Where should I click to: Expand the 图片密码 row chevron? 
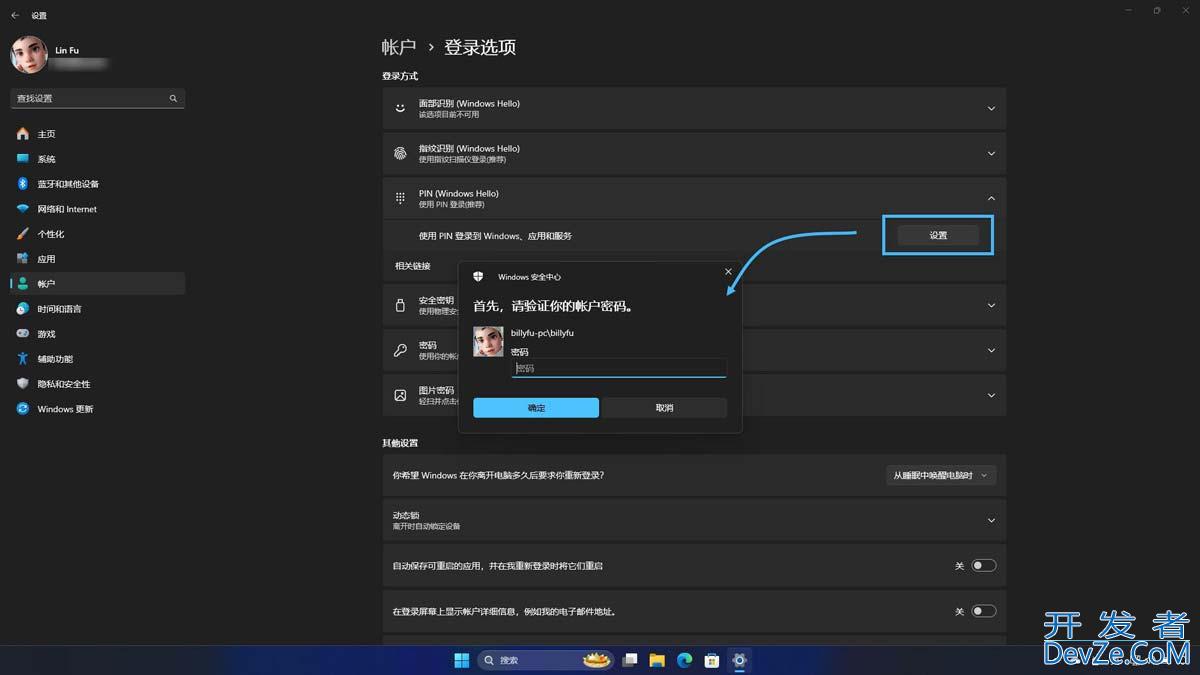[x=991, y=395]
